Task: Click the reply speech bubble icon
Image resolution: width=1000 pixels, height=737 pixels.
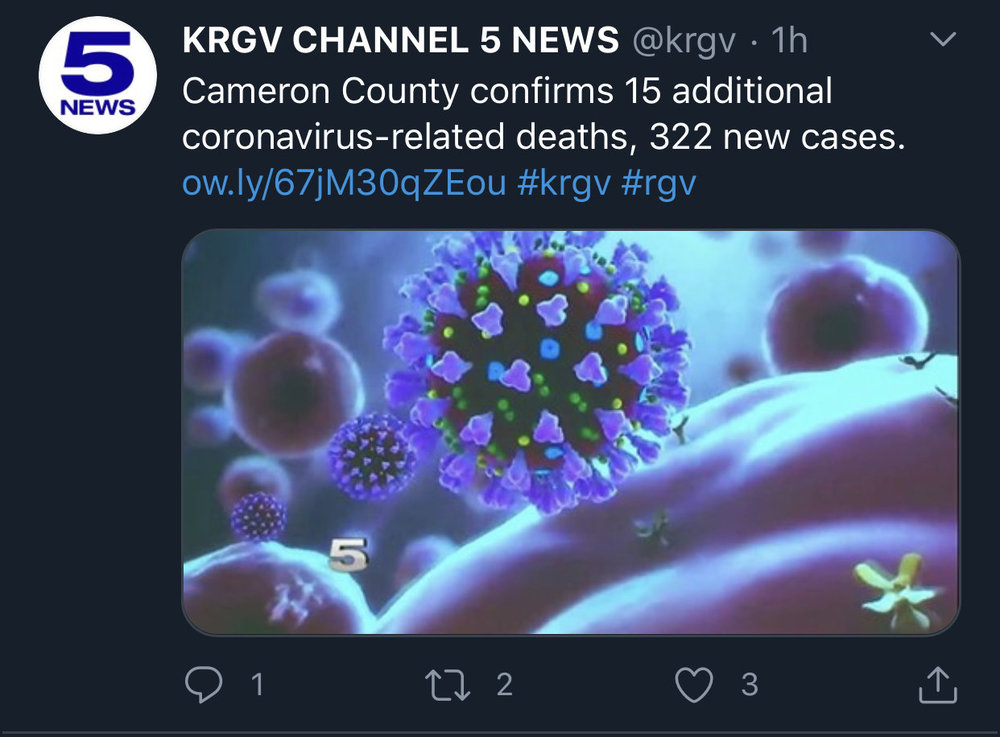Action: pos(205,685)
